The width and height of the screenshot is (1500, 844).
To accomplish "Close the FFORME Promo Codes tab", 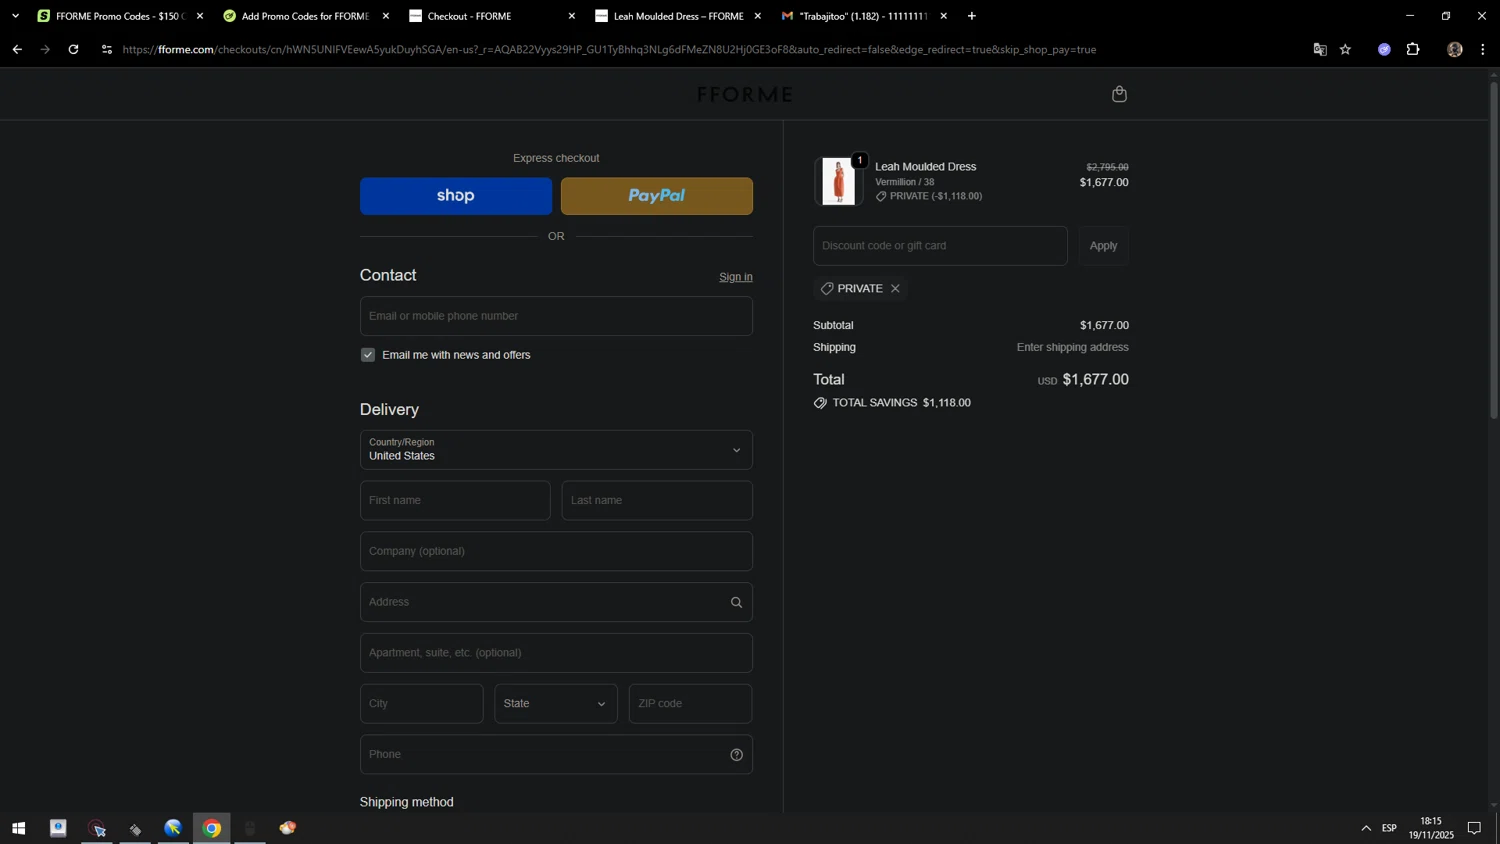I will pyautogui.click(x=200, y=16).
